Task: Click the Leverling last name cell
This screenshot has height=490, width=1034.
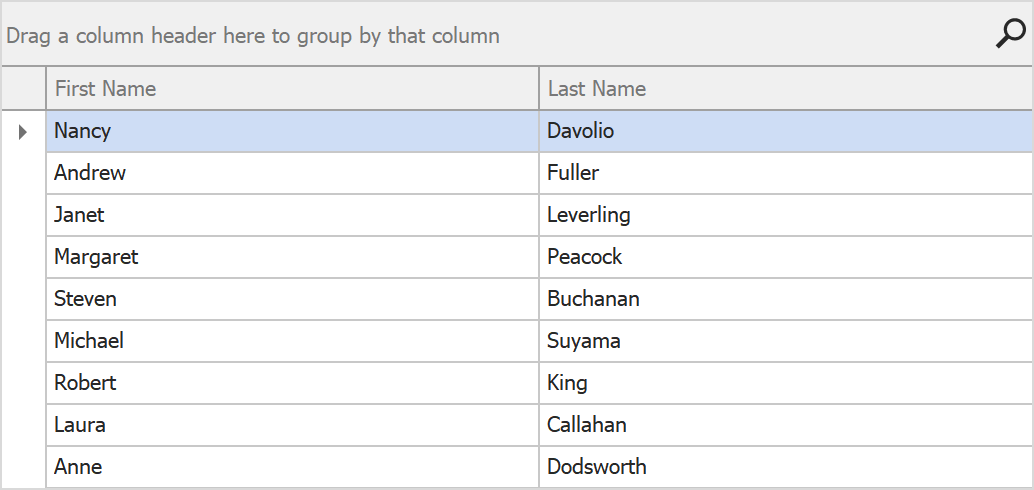Action: point(588,215)
